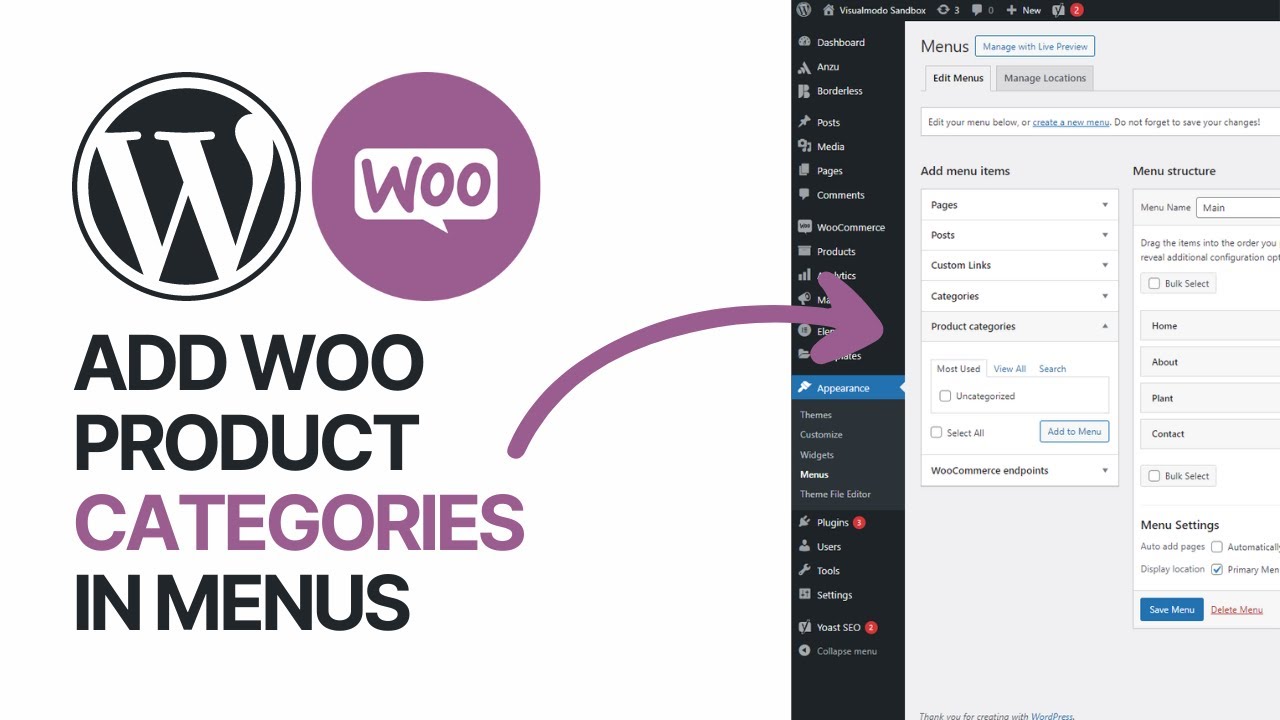Viewport: 1280px width, 720px height.
Task: Click the Users person icon
Action: [804, 546]
